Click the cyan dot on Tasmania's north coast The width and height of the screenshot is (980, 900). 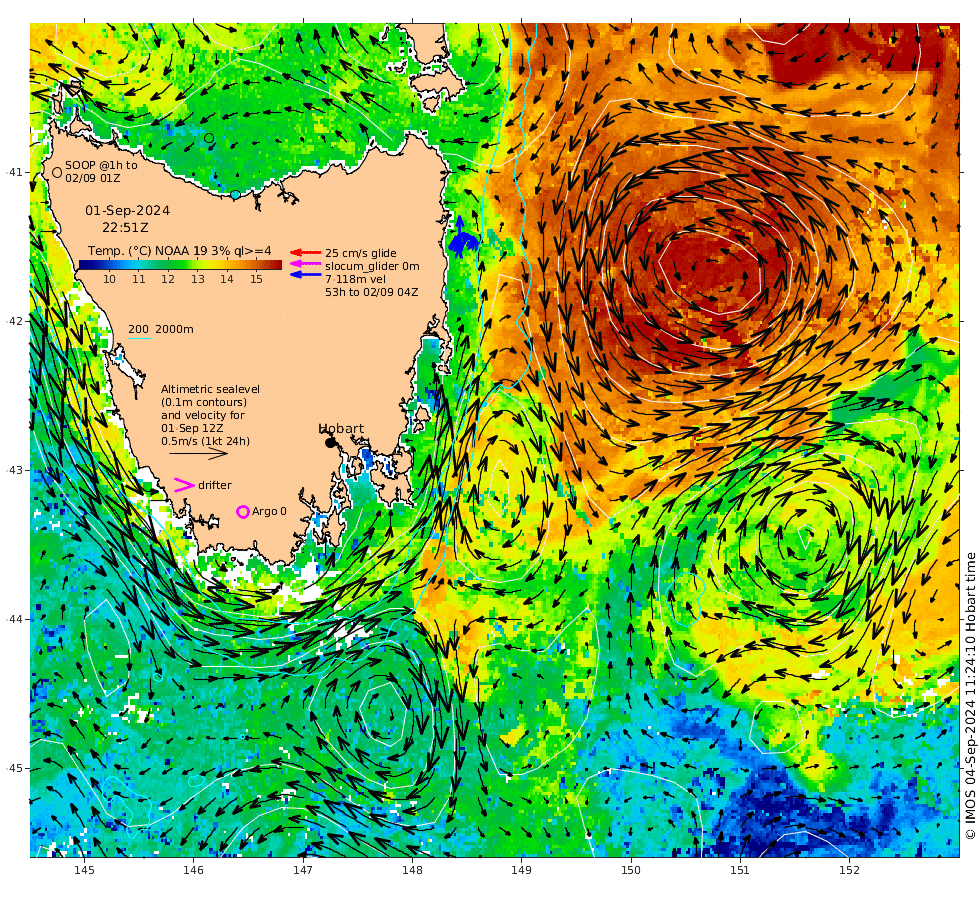(235, 195)
